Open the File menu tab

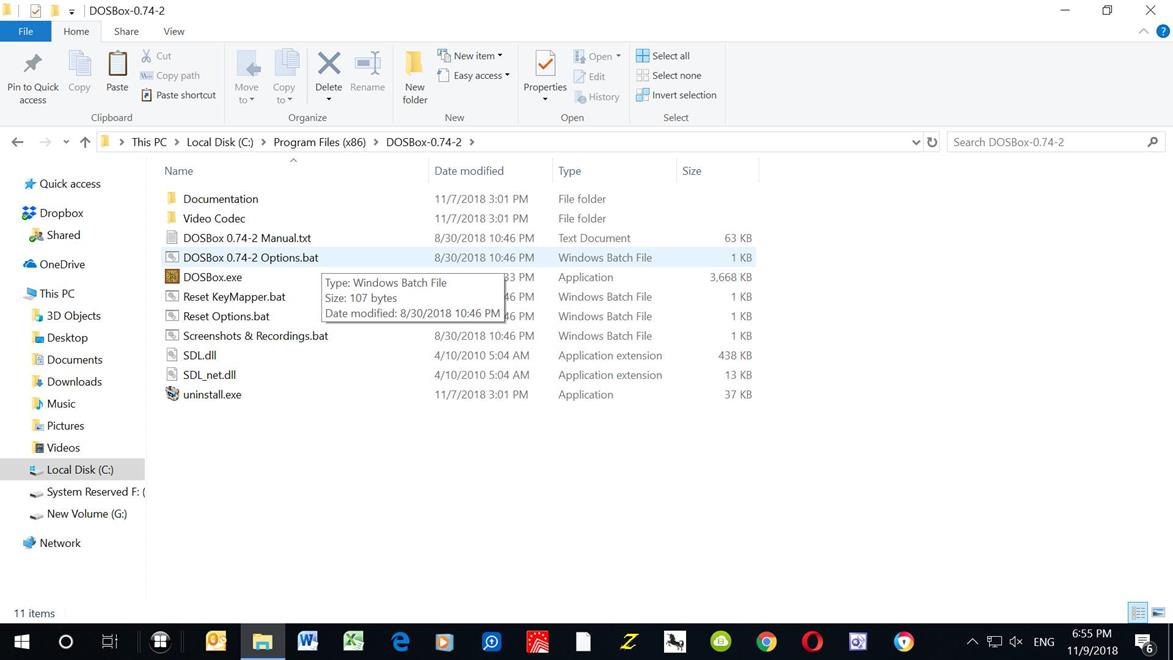click(26, 31)
